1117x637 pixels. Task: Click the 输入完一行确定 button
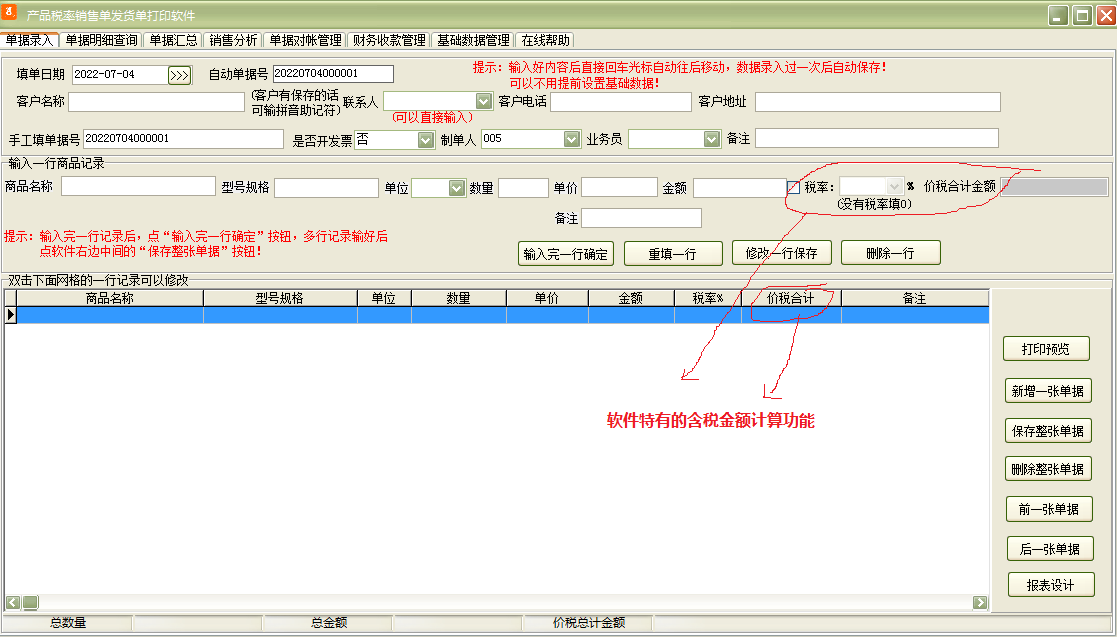tap(566, 254)
